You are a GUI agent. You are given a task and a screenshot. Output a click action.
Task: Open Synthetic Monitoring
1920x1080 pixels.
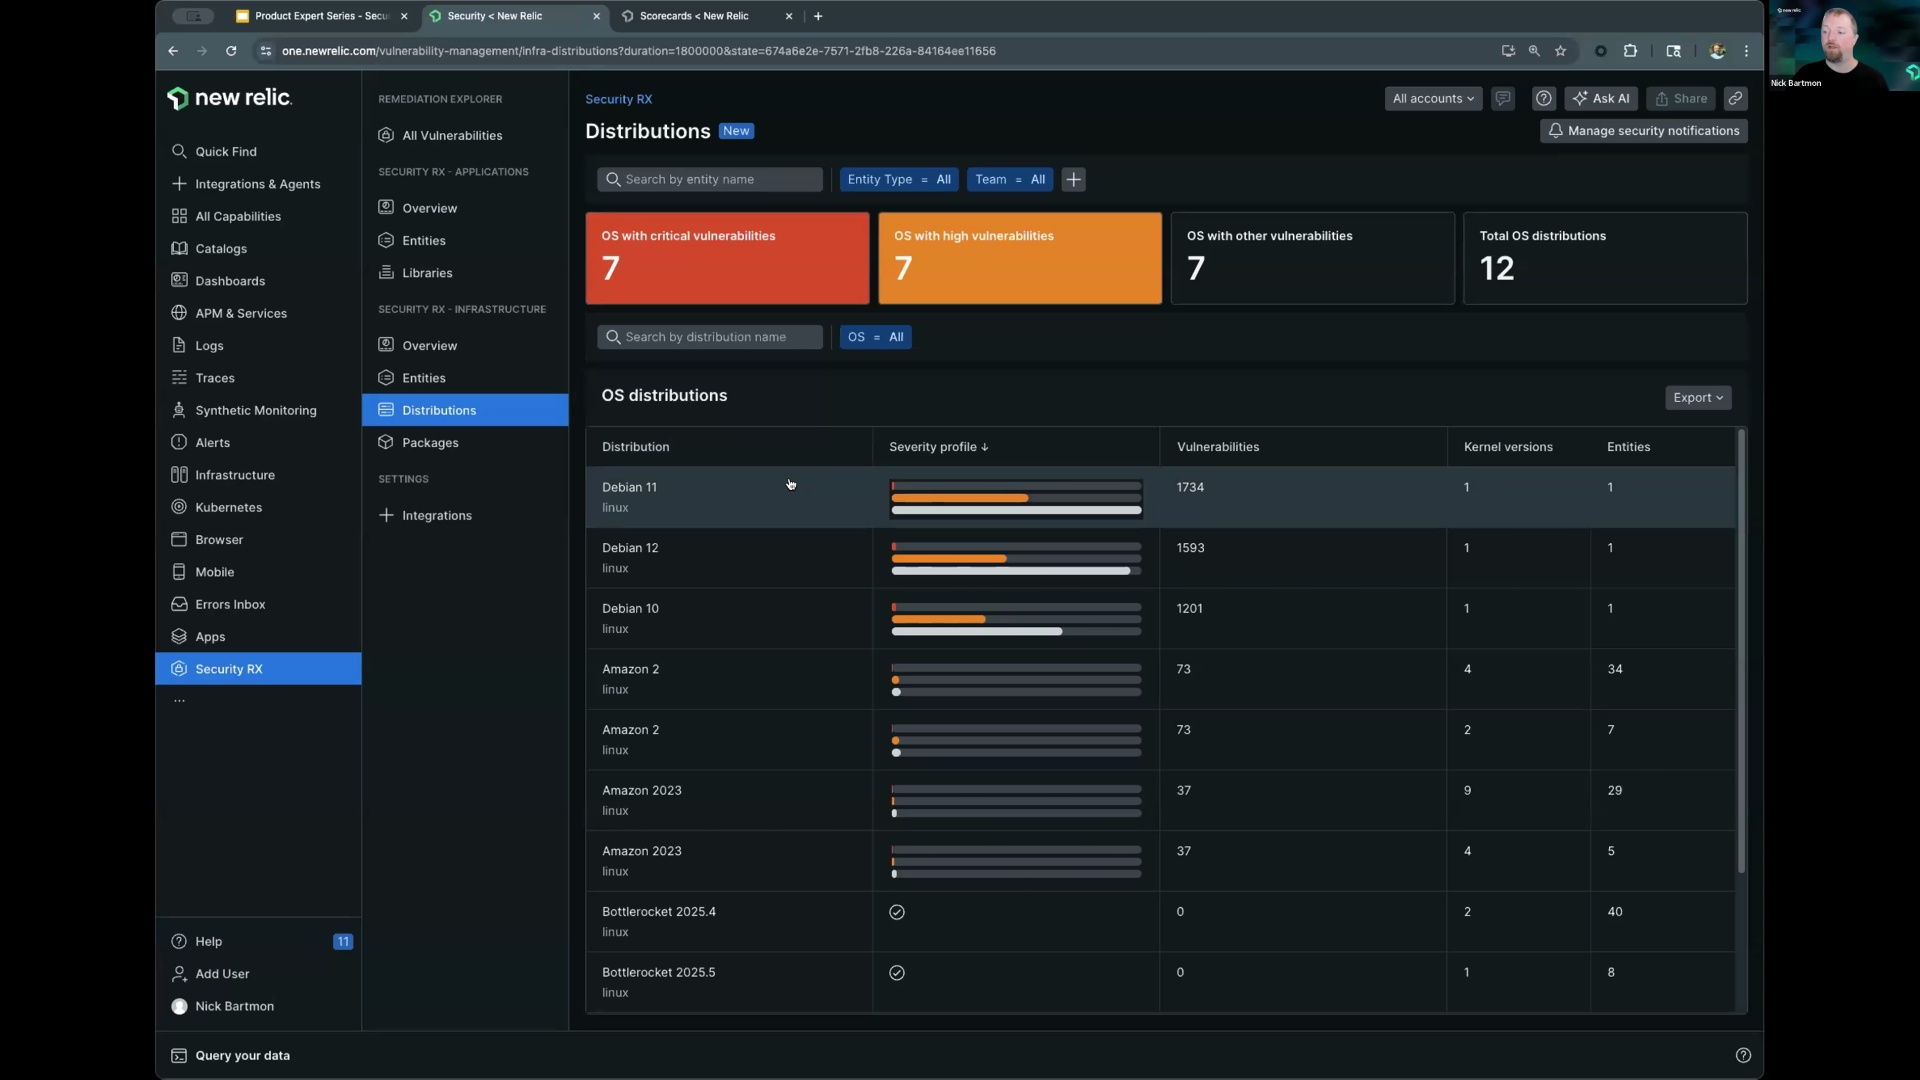point(255,410)
